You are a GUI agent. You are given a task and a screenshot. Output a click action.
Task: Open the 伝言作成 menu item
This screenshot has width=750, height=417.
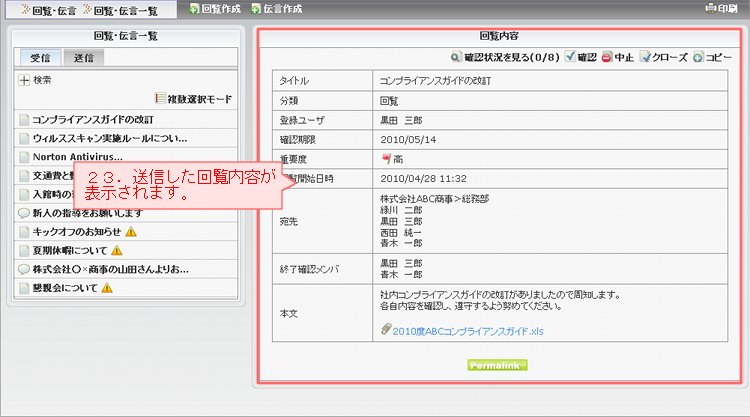[x=283, y=9]
